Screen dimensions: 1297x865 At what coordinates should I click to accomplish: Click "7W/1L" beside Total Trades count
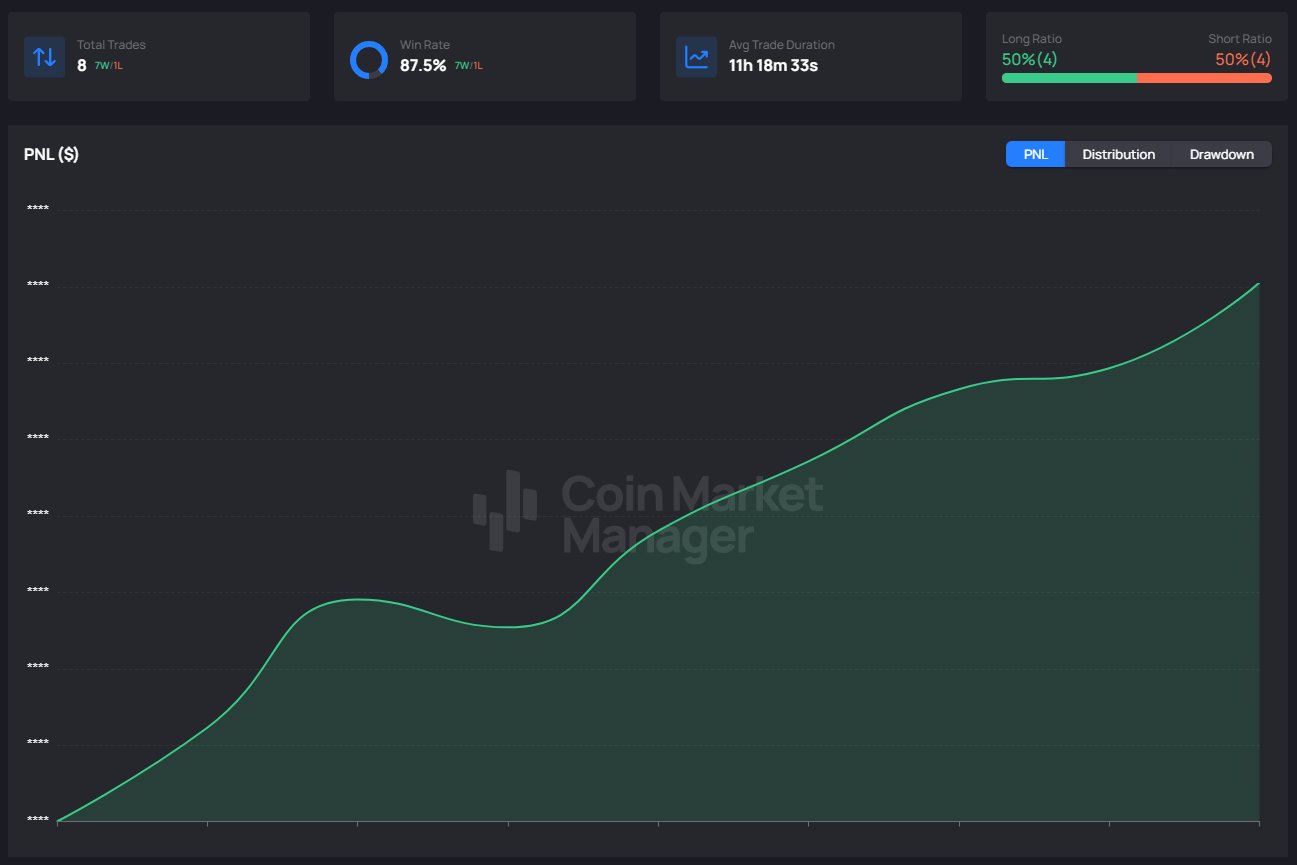(x=108, y=66)
